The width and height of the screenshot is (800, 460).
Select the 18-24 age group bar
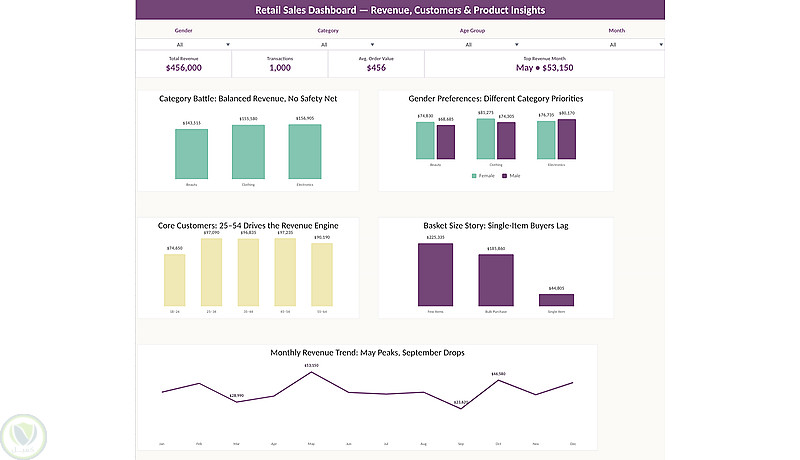174,280
